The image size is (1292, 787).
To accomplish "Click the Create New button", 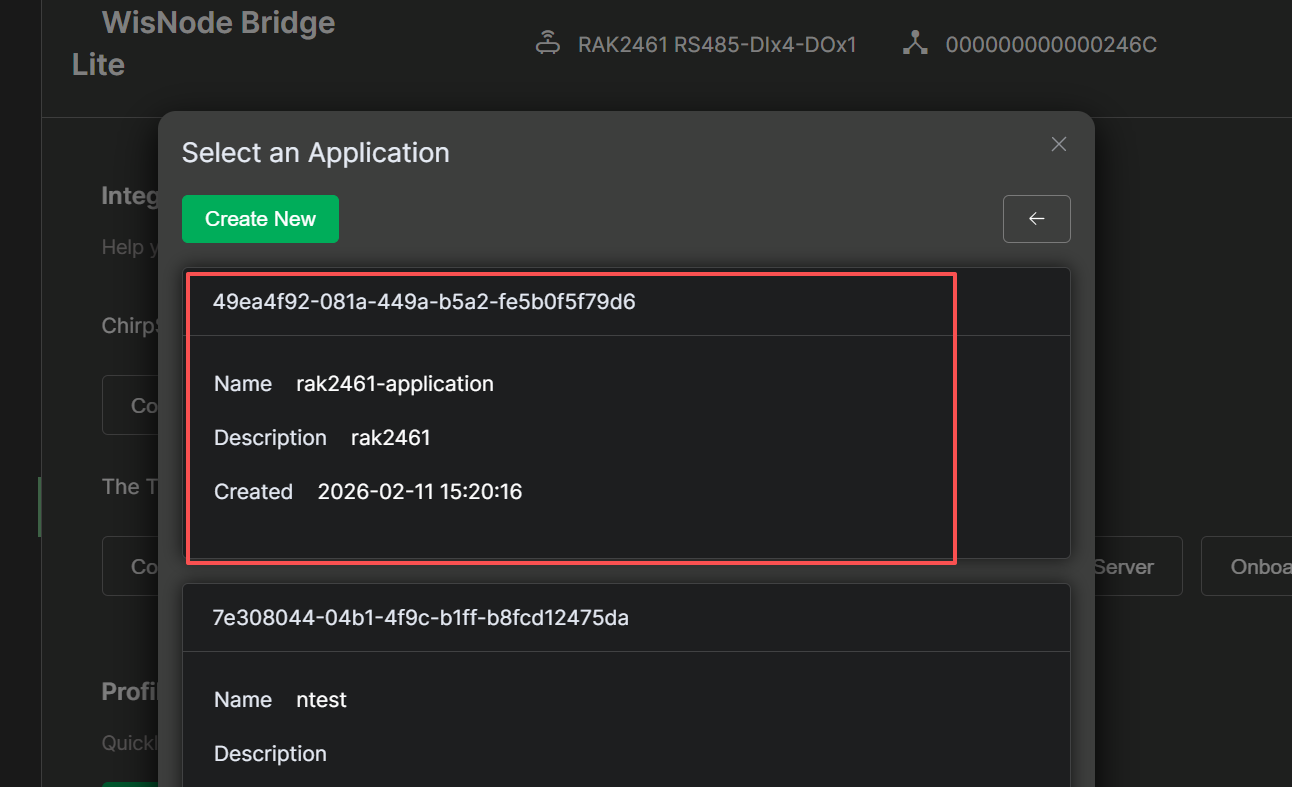I will pos(260,218).
